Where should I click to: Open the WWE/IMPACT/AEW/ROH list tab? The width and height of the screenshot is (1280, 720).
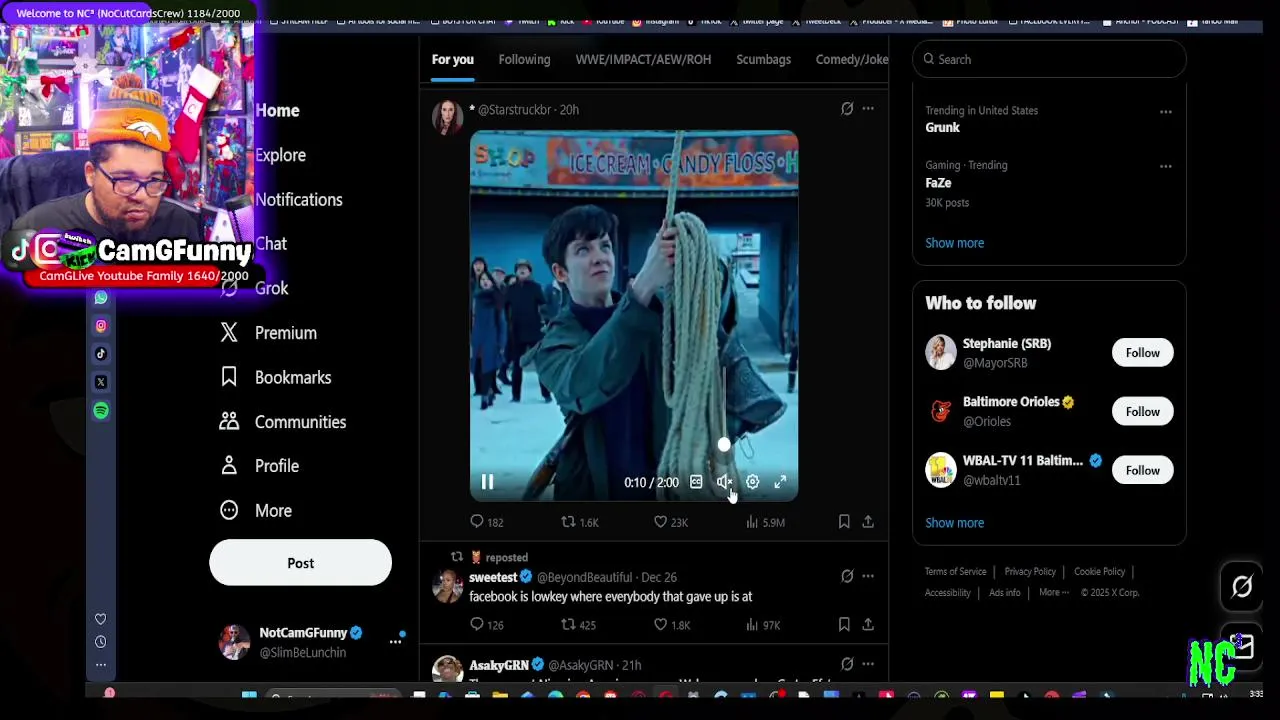tap(643, 59)
